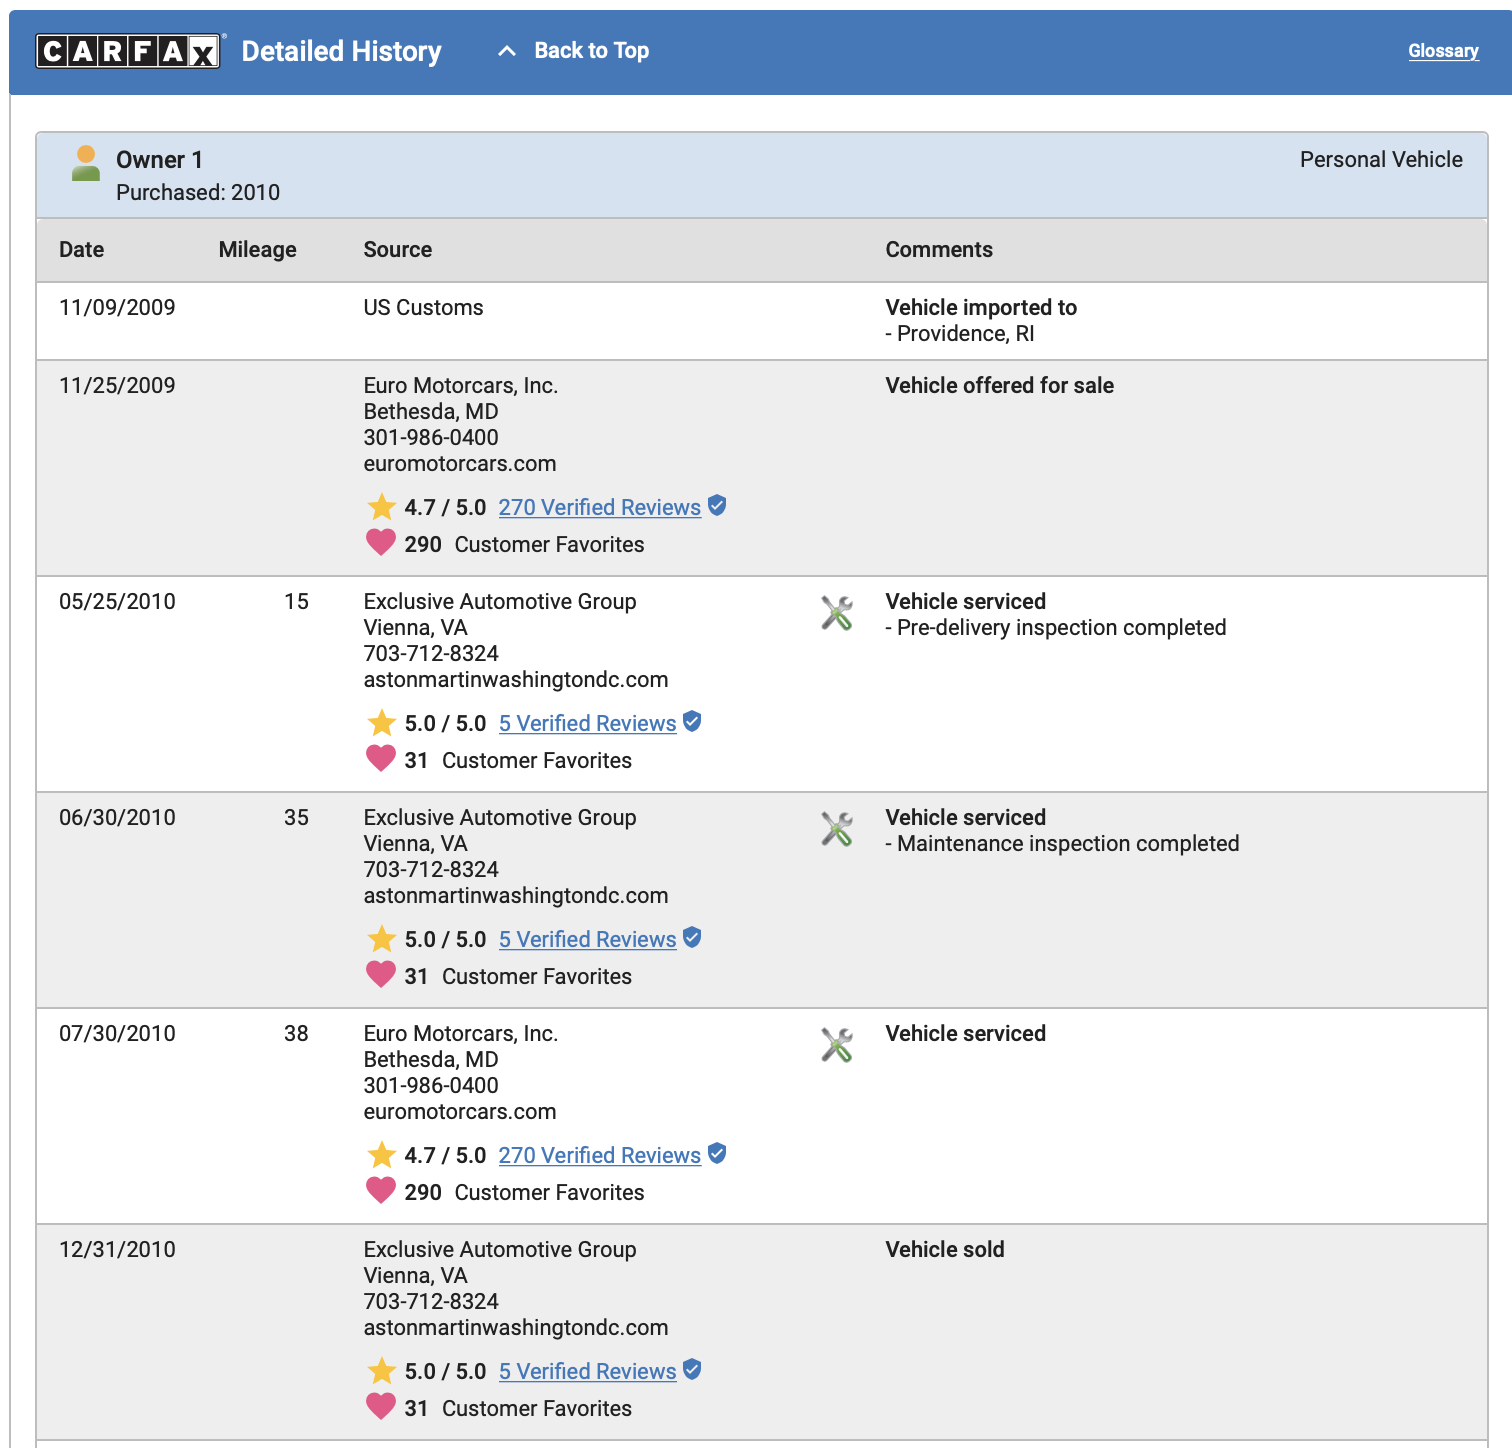Click star rating icon in 06/30/2010 row

click(x=381, y=939)
